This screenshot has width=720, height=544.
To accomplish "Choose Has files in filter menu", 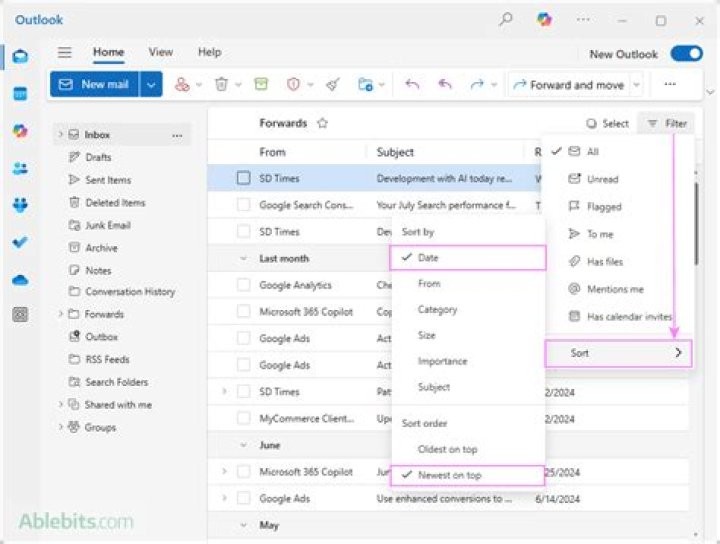I will coord(617,262).
